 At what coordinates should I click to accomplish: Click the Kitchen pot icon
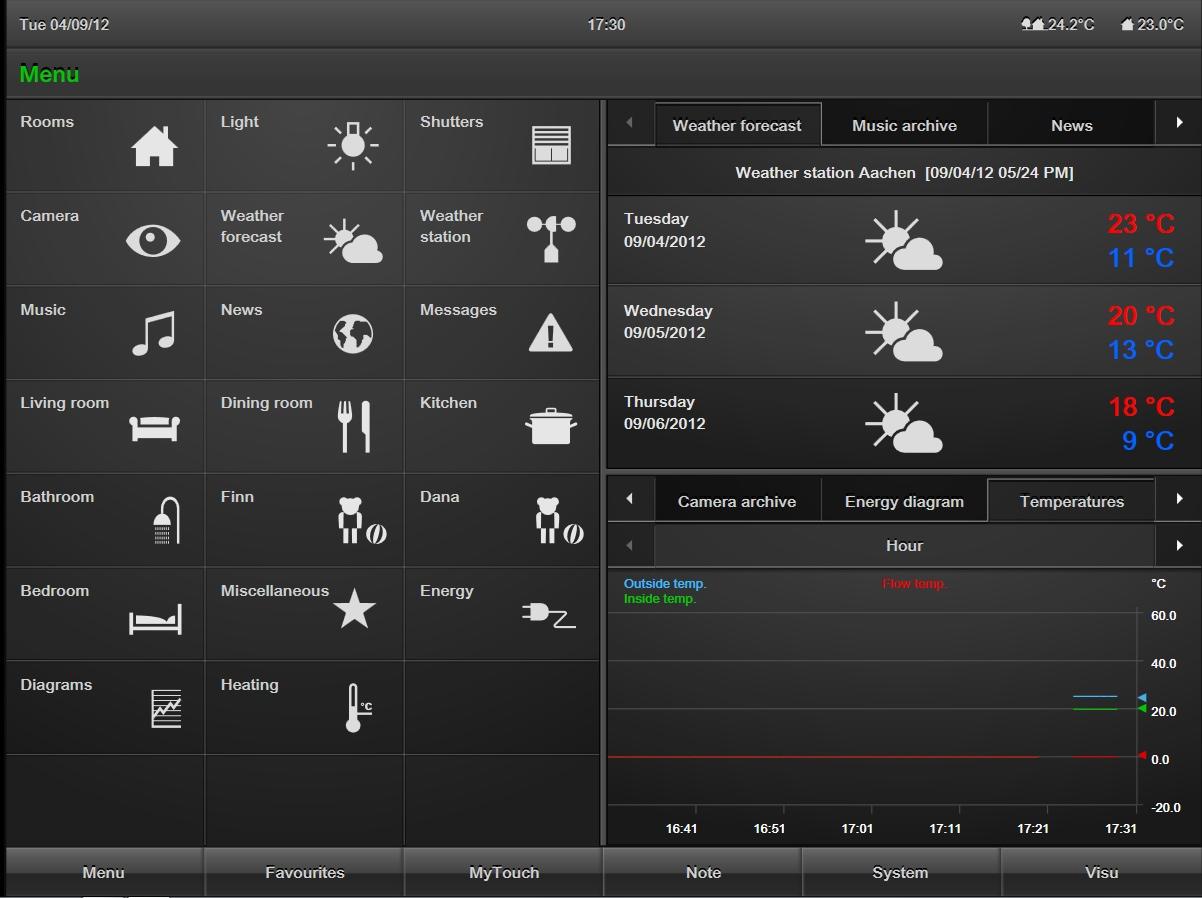[x=551, y=427]
